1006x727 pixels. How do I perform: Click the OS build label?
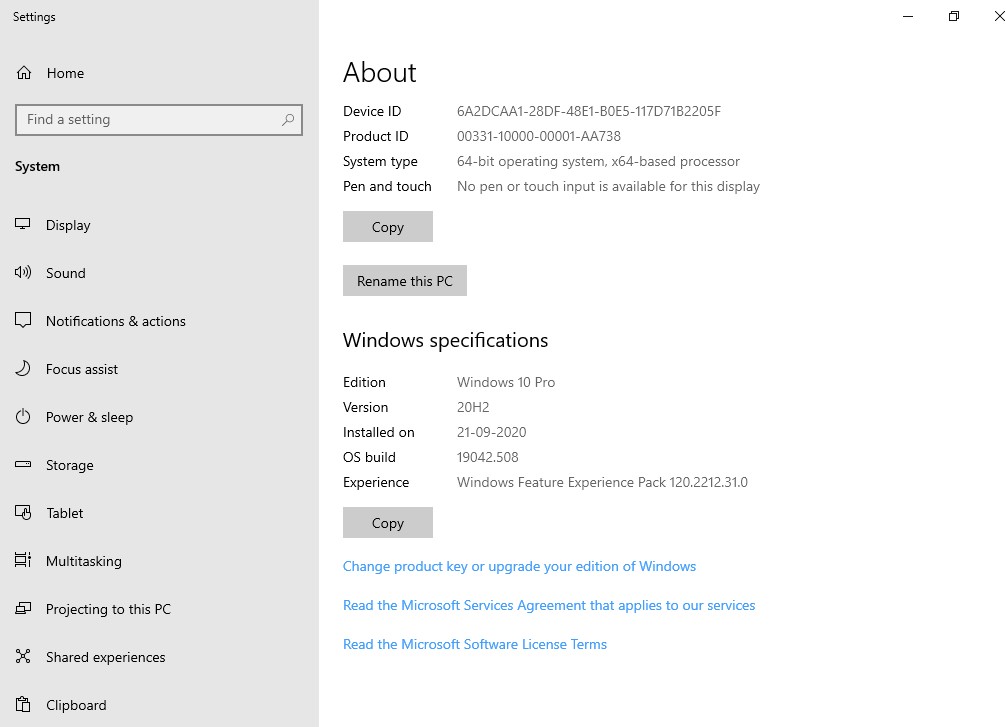[x=369, y=457]
